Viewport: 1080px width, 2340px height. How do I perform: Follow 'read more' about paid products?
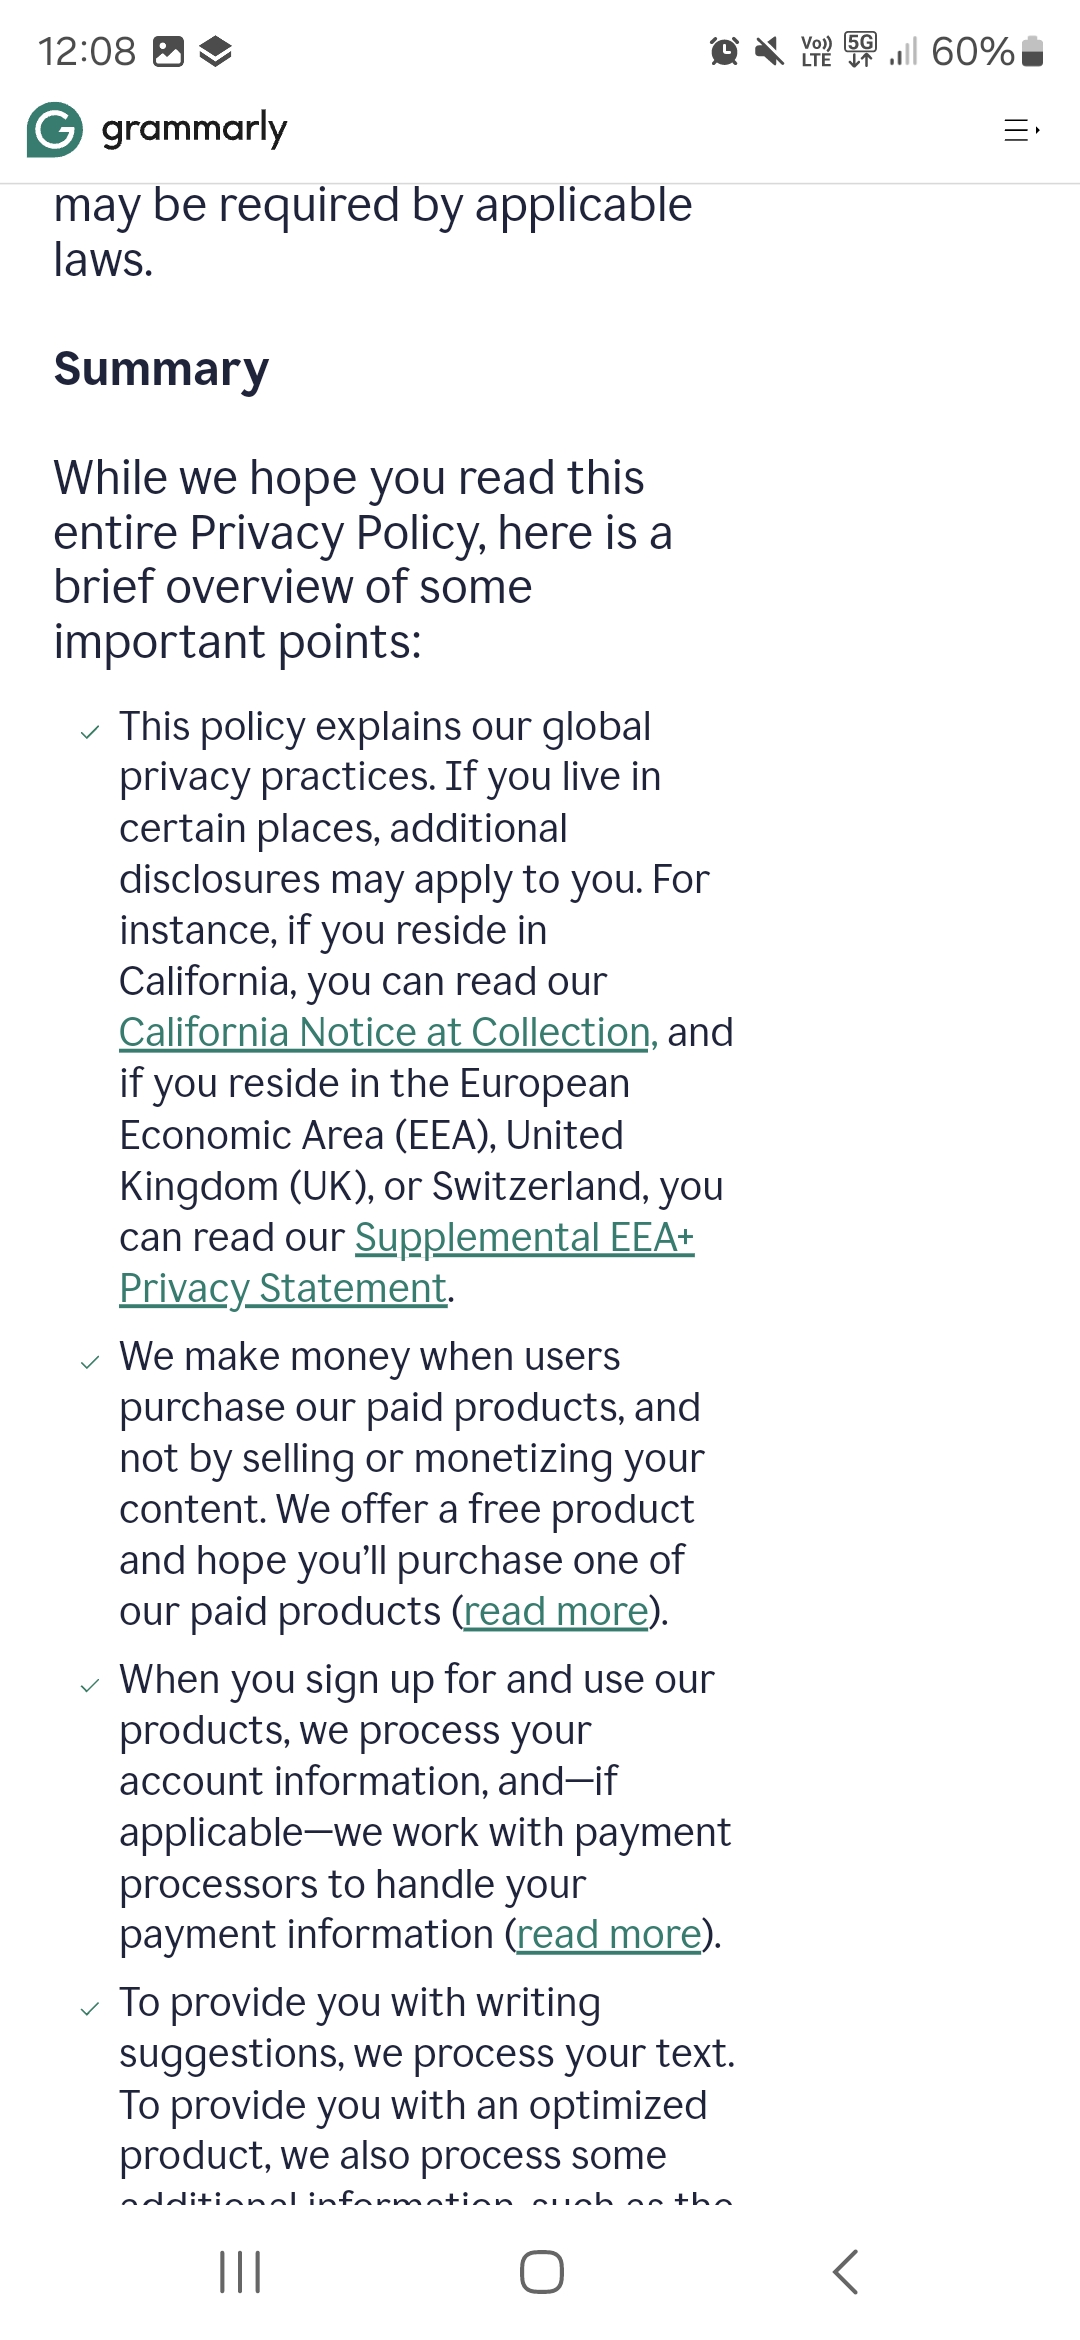point(555,1612)
